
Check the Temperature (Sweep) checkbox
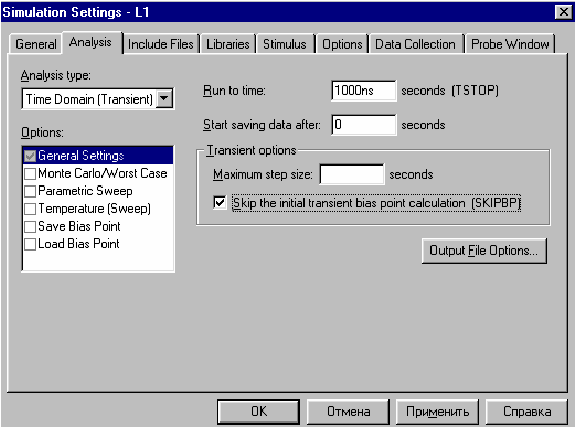pos(30,209)
